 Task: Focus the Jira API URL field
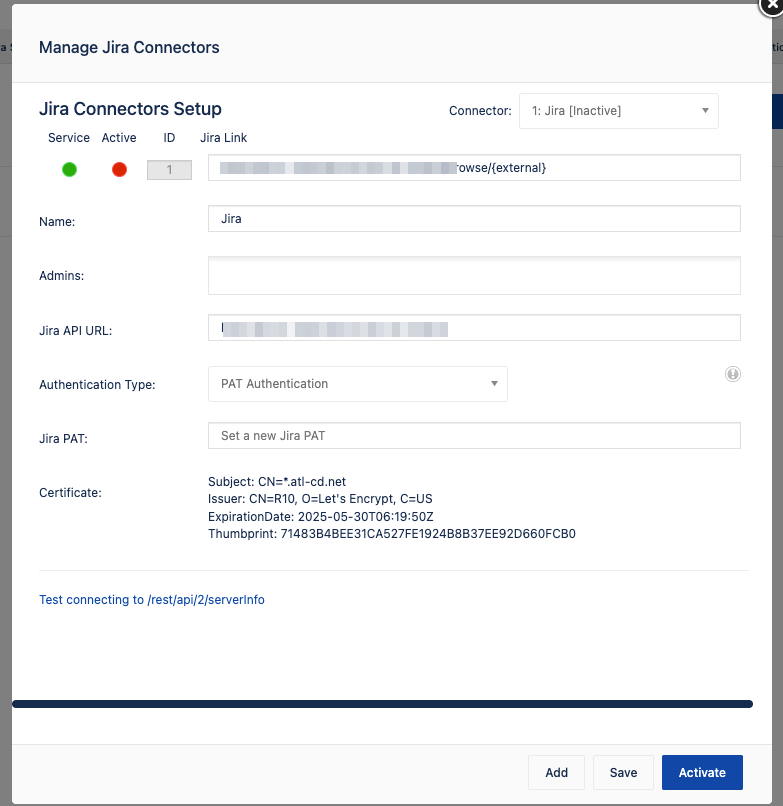pos(474,327)
